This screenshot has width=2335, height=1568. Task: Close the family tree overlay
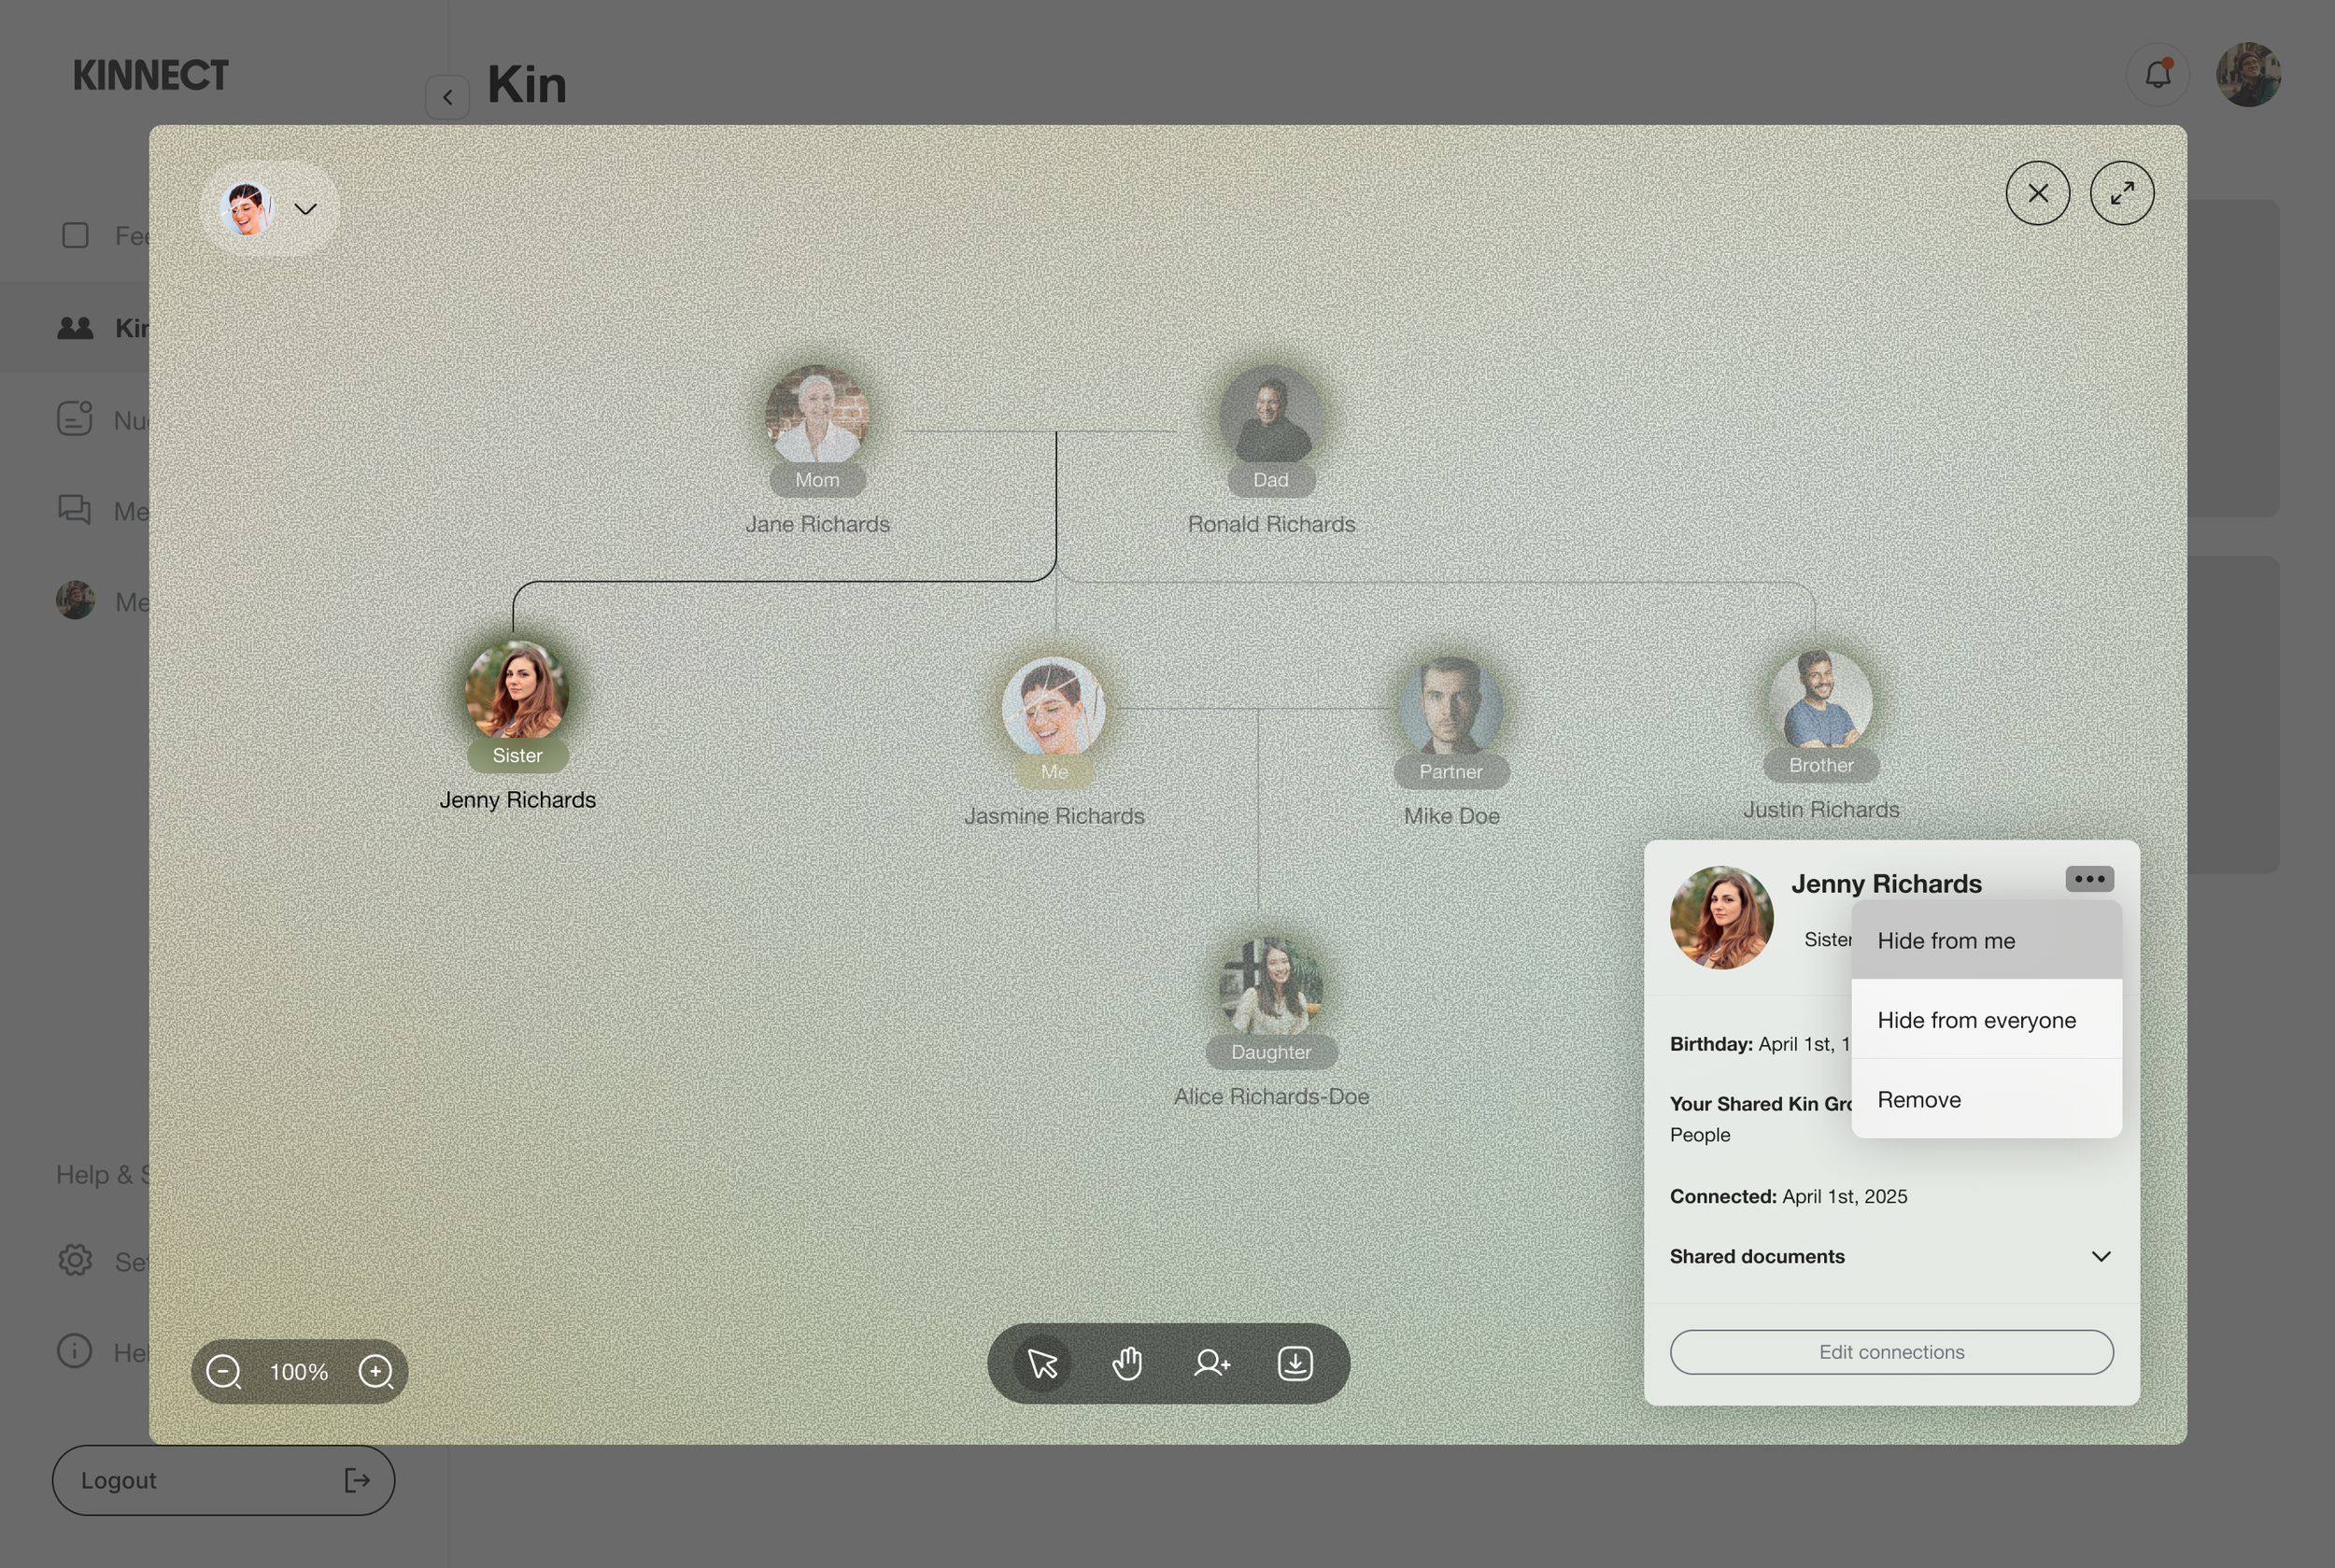2037,193
